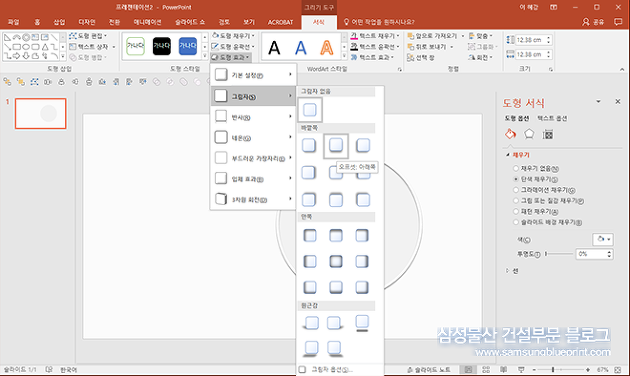Apply the Perspective Diagonal Upper Left shadow preset

pos(311,323)
